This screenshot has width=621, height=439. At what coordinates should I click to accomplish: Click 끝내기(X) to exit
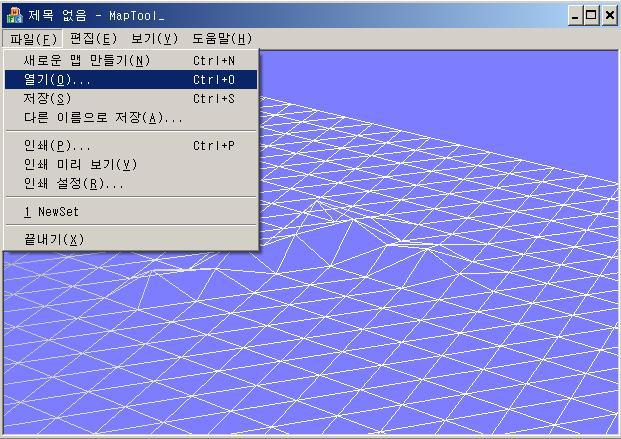pyautogui.click(x=131, y=240)
